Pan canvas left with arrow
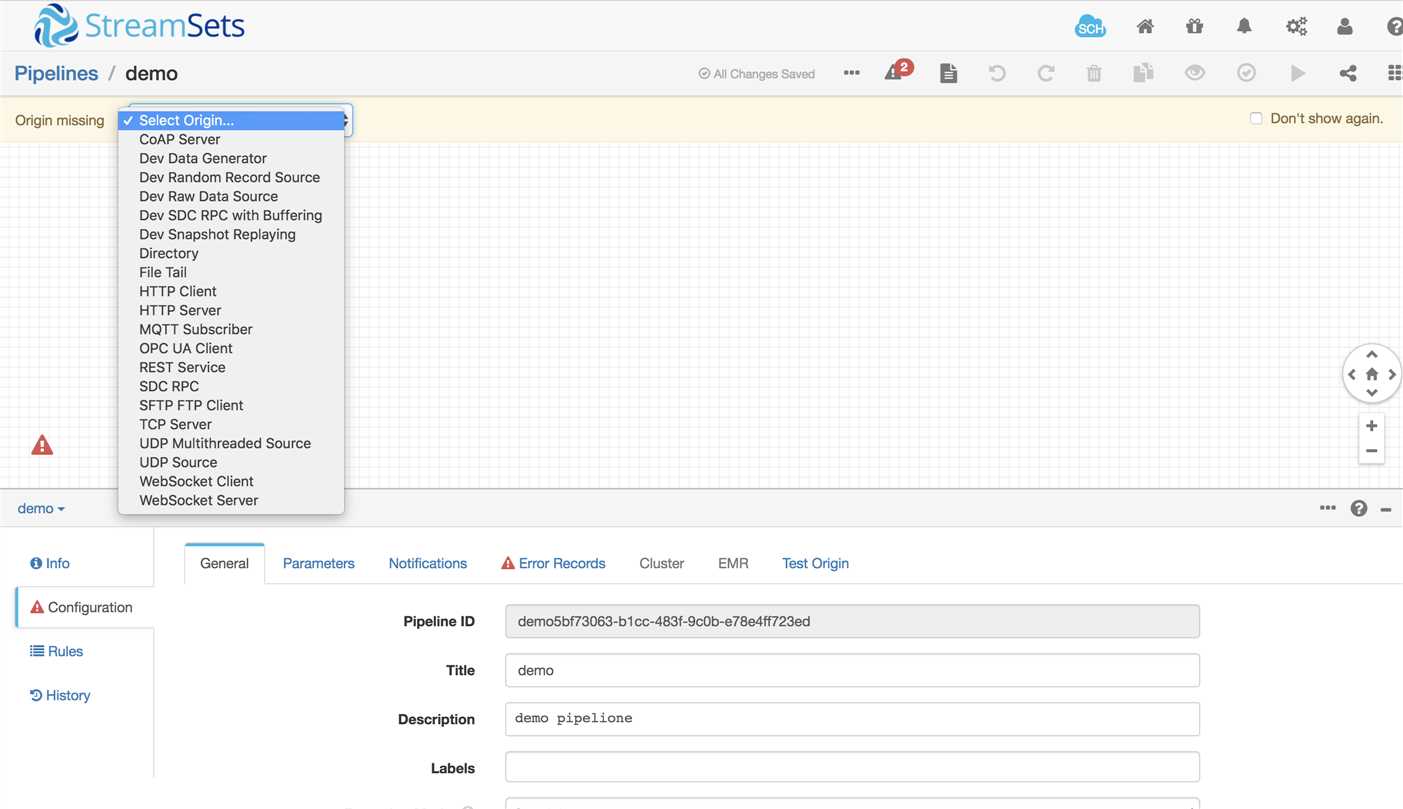 tap(1352, 374)
